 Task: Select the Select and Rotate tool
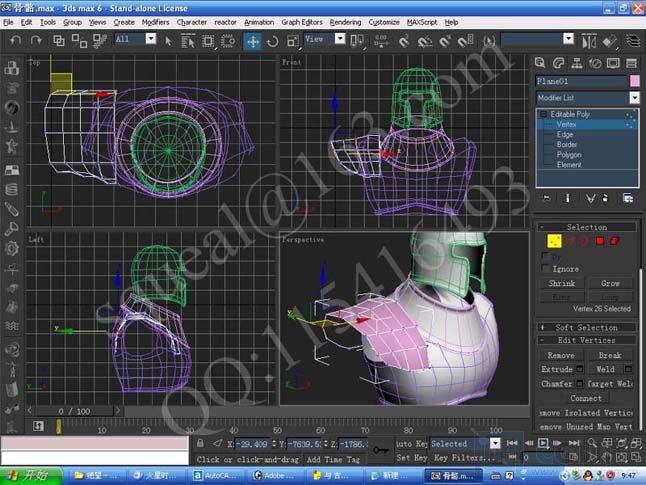pos(272,41)
